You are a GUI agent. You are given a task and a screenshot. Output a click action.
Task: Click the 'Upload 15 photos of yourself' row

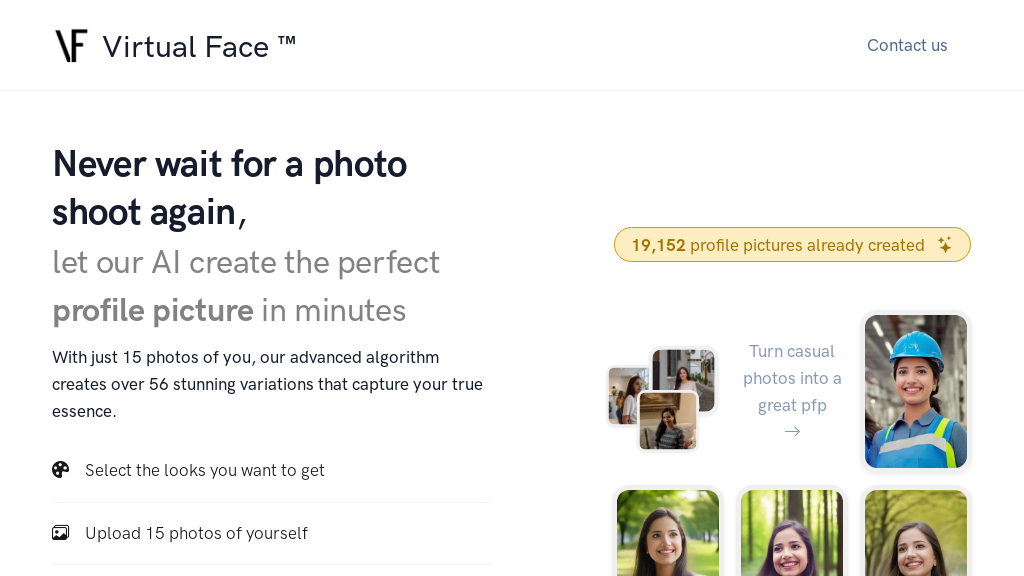[x=196, y=532]
